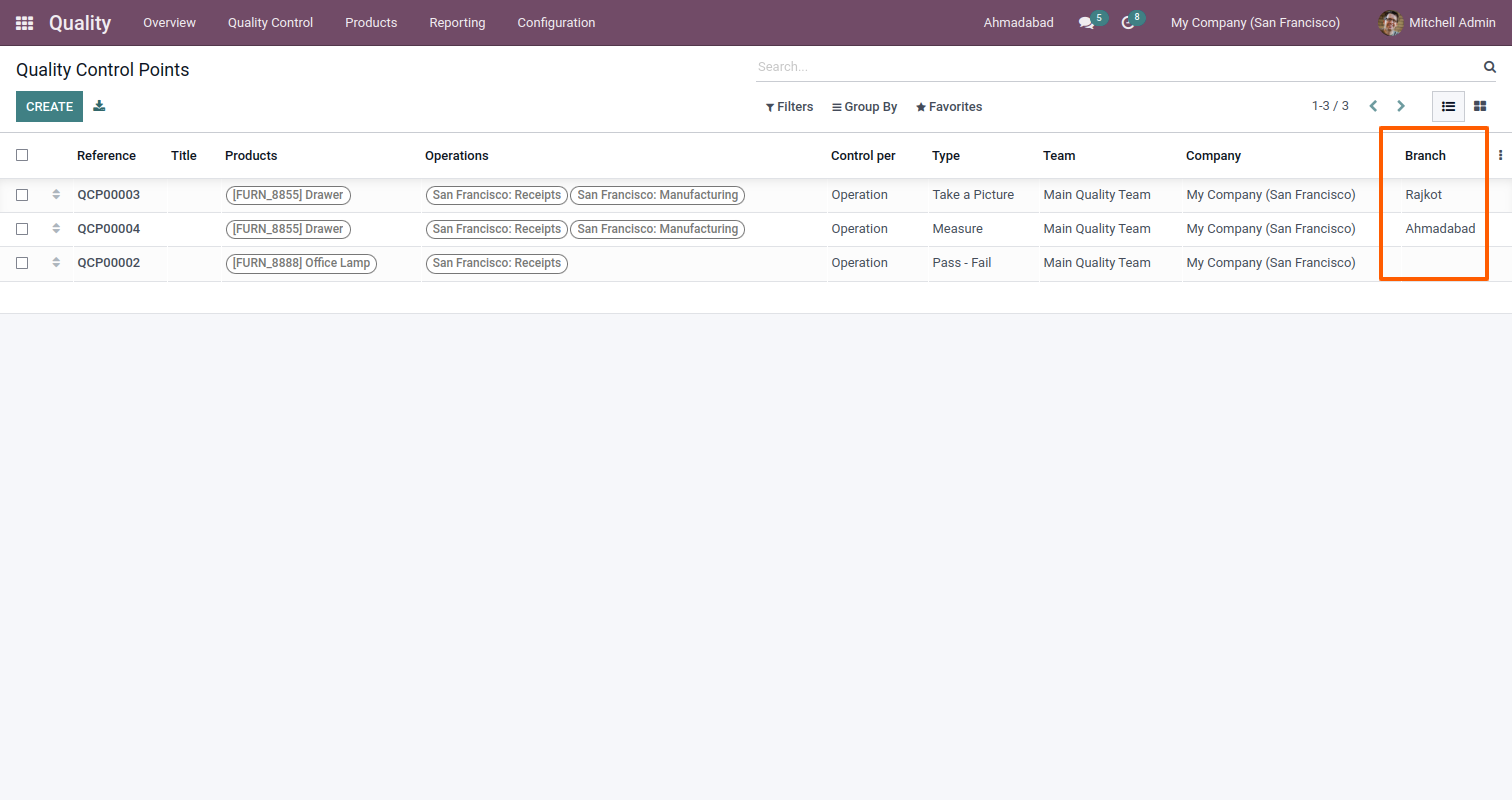
Task: Sort by Branch column header
Action: (x=1425, y=156)
